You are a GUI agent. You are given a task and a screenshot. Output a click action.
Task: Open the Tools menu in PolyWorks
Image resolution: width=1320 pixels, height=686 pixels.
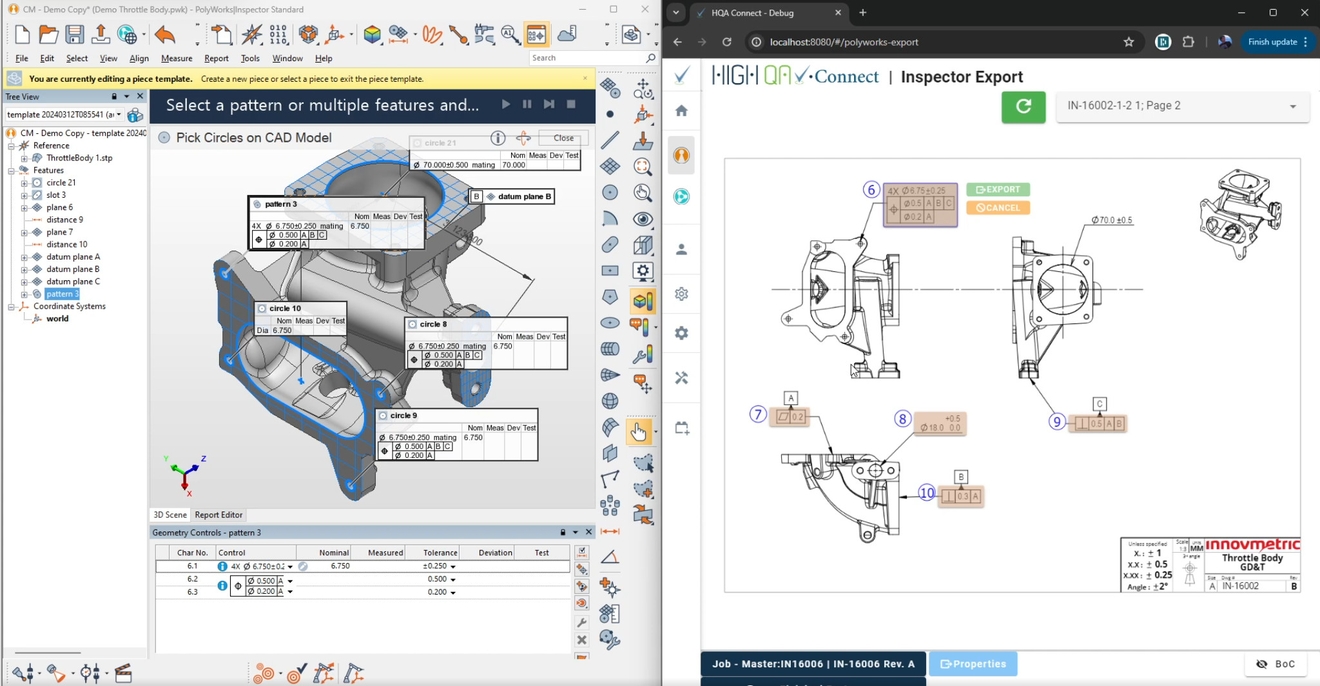[250, 58]
